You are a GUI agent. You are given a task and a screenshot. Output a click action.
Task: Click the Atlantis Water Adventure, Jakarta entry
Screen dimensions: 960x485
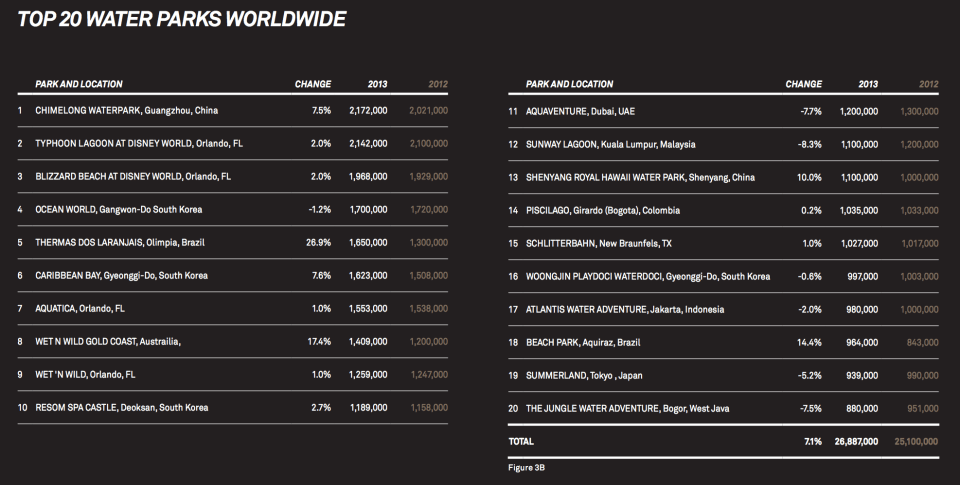625,308
